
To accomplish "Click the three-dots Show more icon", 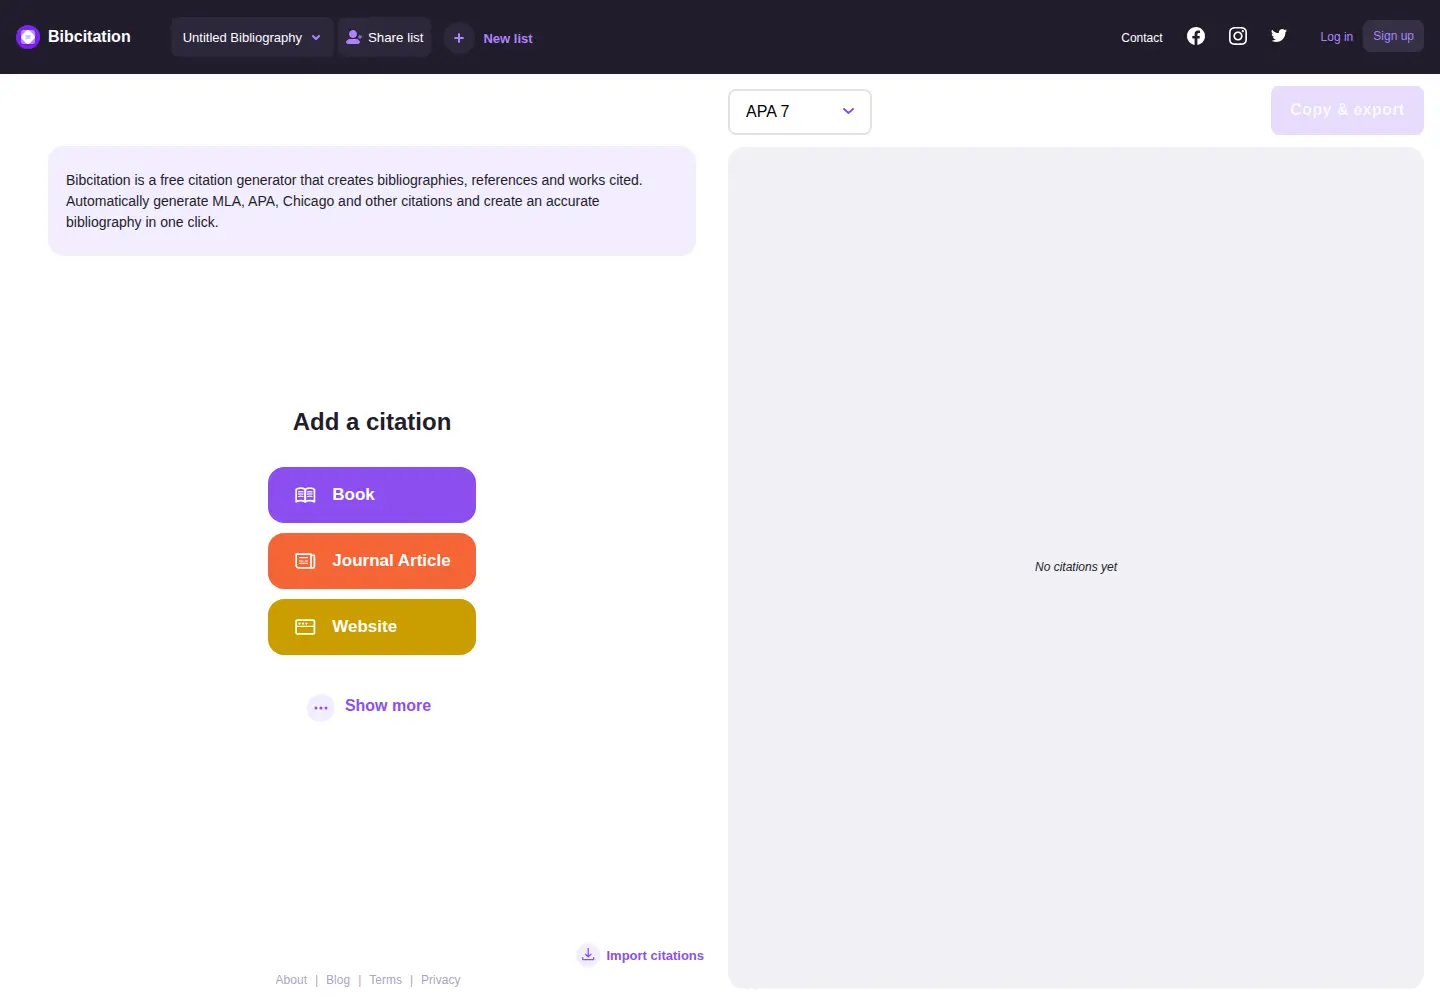I will coord(321,707).
